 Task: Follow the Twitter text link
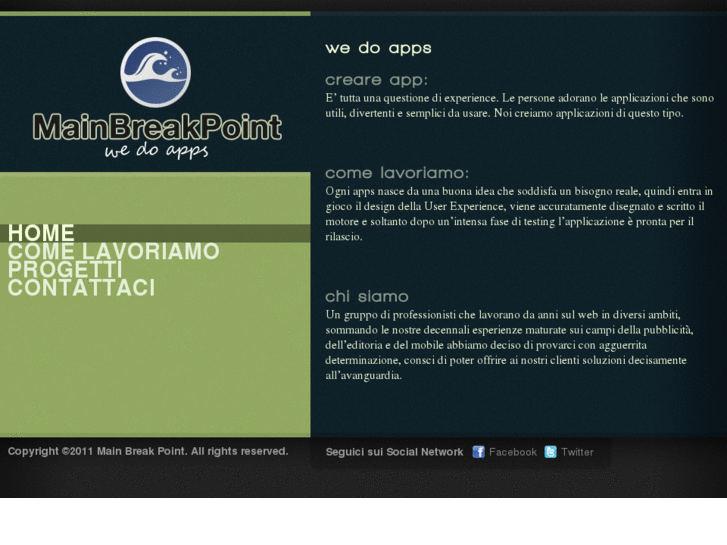click(x=577, y=452)
